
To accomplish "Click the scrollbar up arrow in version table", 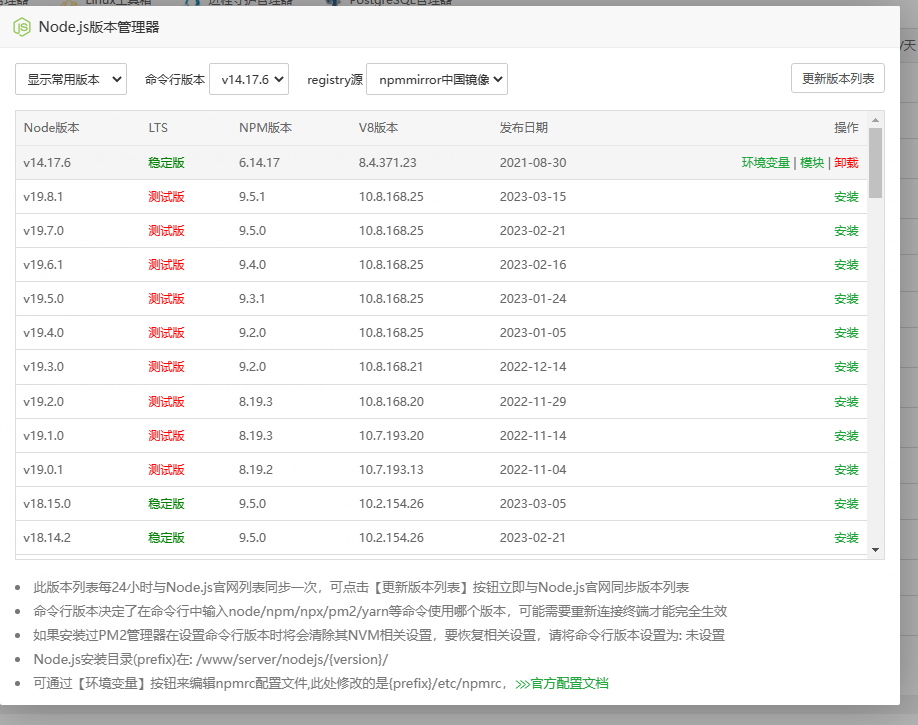I will point(875,120).
